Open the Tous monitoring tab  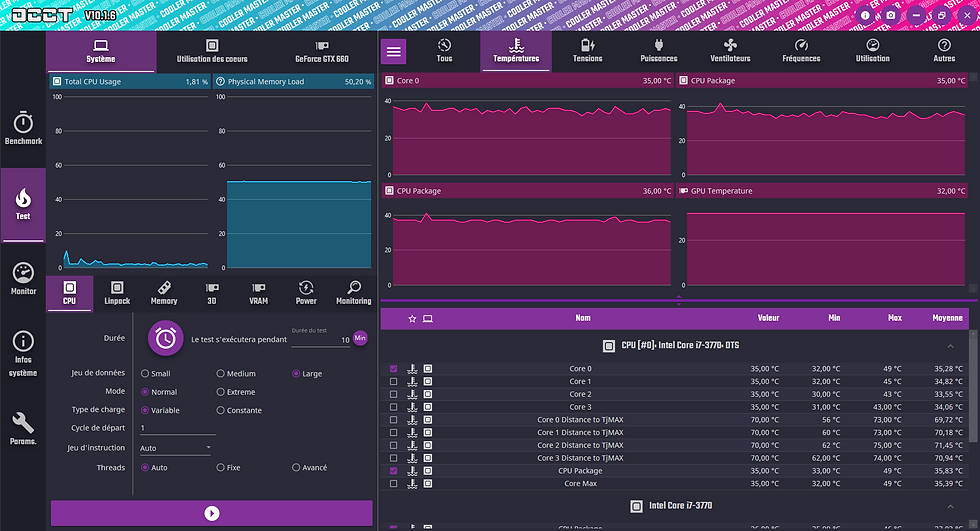coord(444,51)
